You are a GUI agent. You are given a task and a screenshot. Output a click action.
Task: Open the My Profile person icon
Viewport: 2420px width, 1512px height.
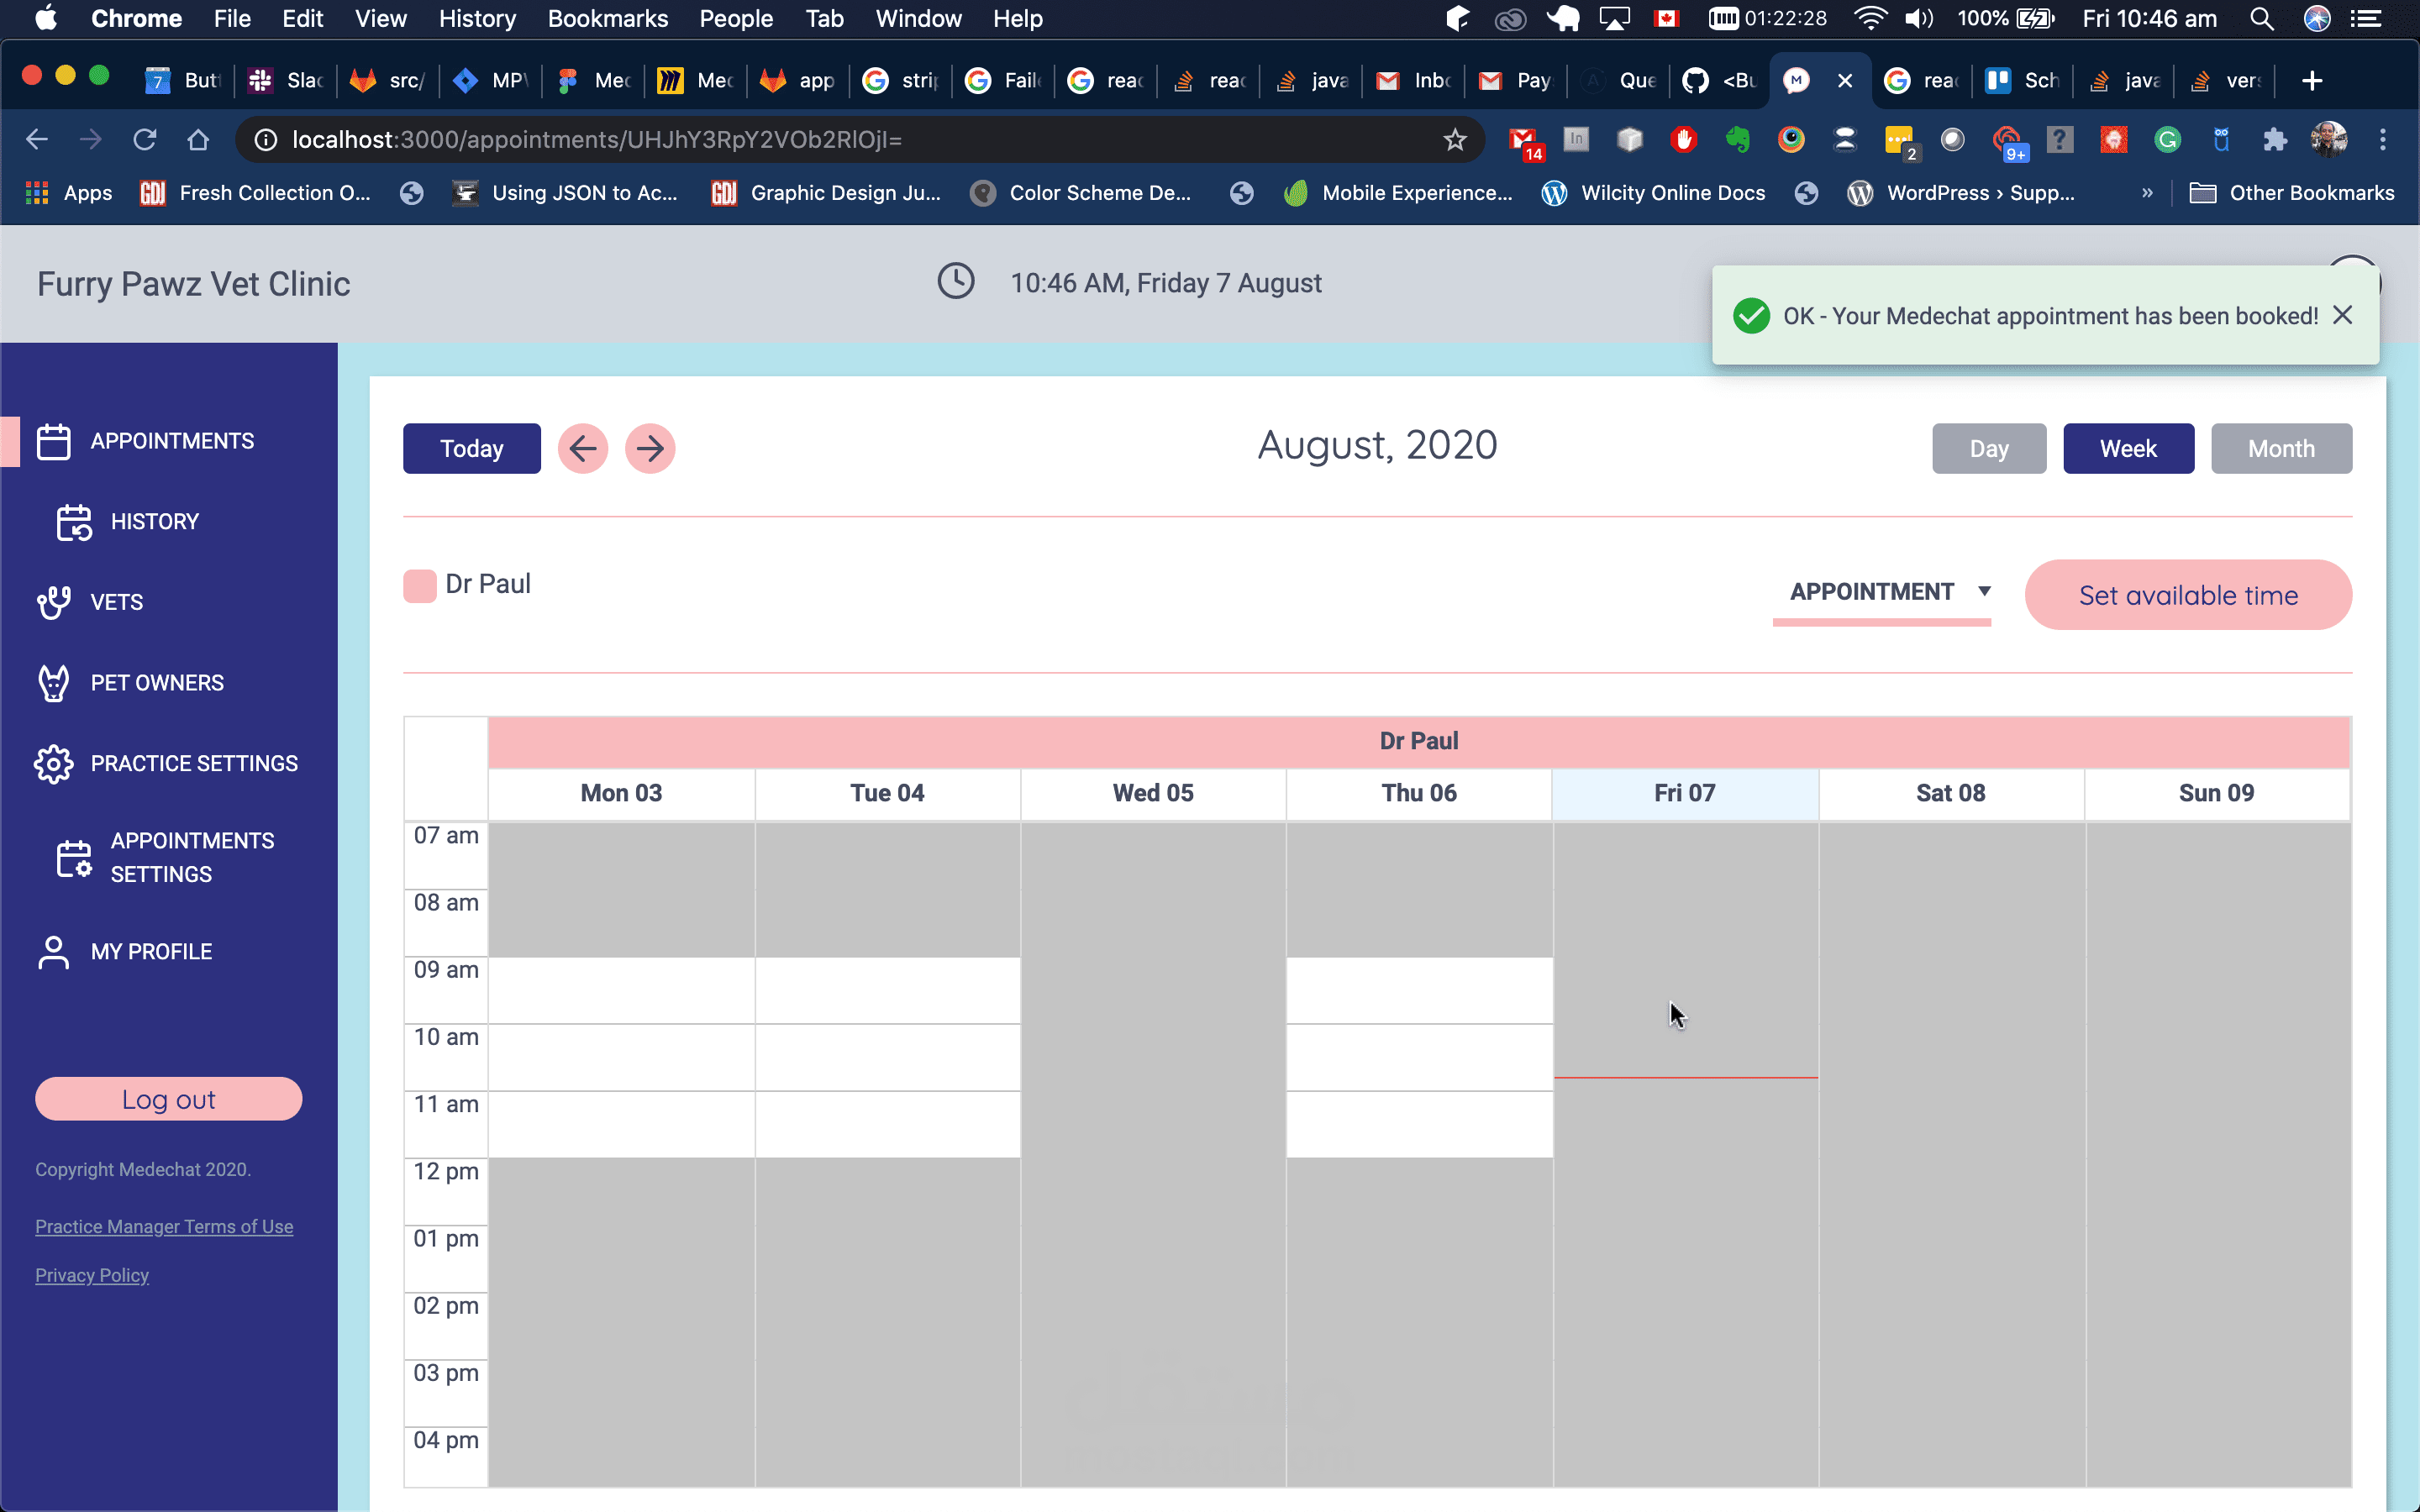[53, 952]
